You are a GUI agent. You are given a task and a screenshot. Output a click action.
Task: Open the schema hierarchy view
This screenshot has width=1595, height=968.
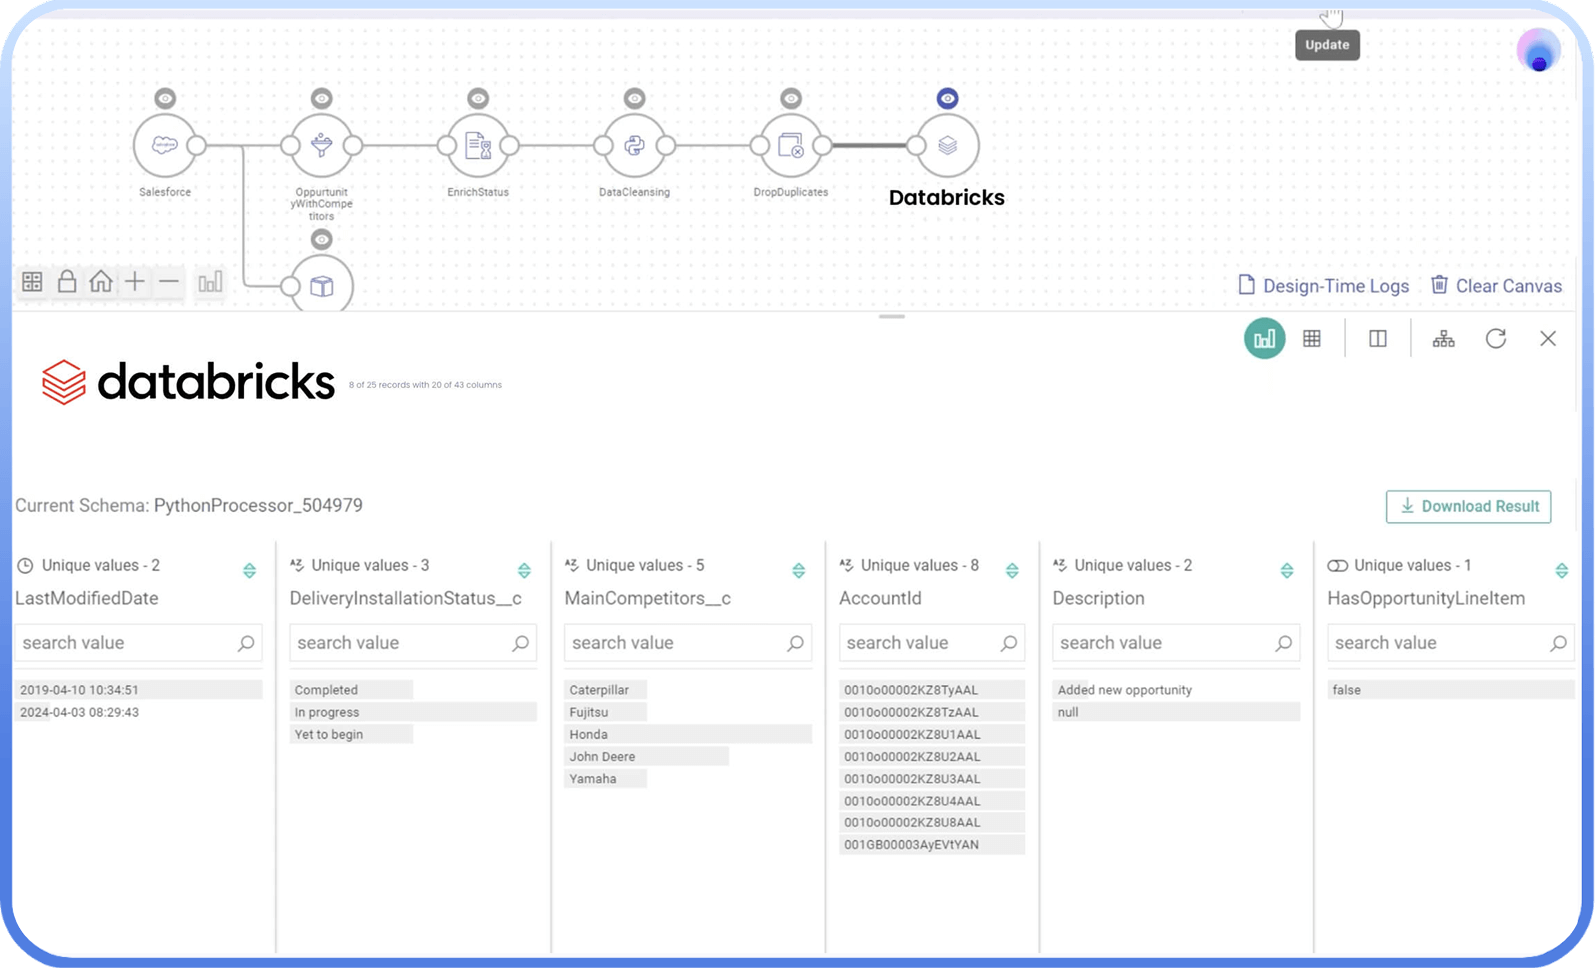tap(1443, 339)
